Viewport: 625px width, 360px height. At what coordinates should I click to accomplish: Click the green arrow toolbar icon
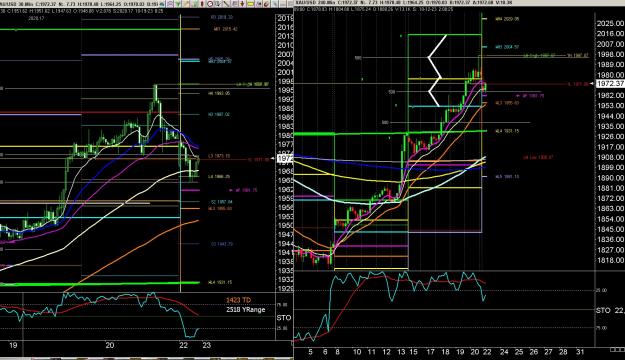coord(178,4)
